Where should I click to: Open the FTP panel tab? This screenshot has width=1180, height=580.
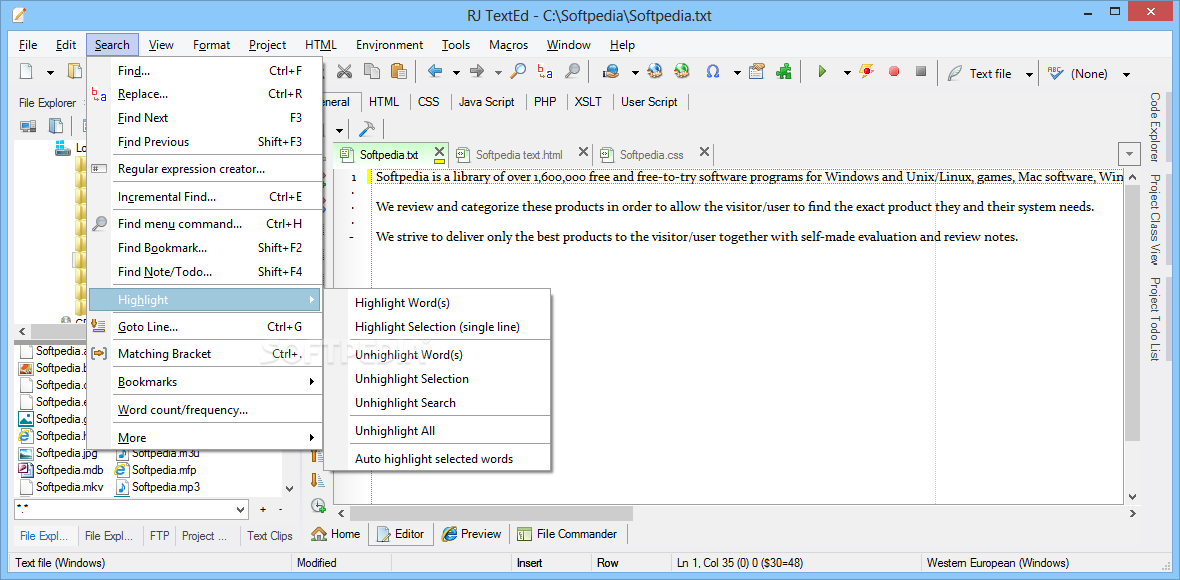pyautogui.click(x=160, y=536)
